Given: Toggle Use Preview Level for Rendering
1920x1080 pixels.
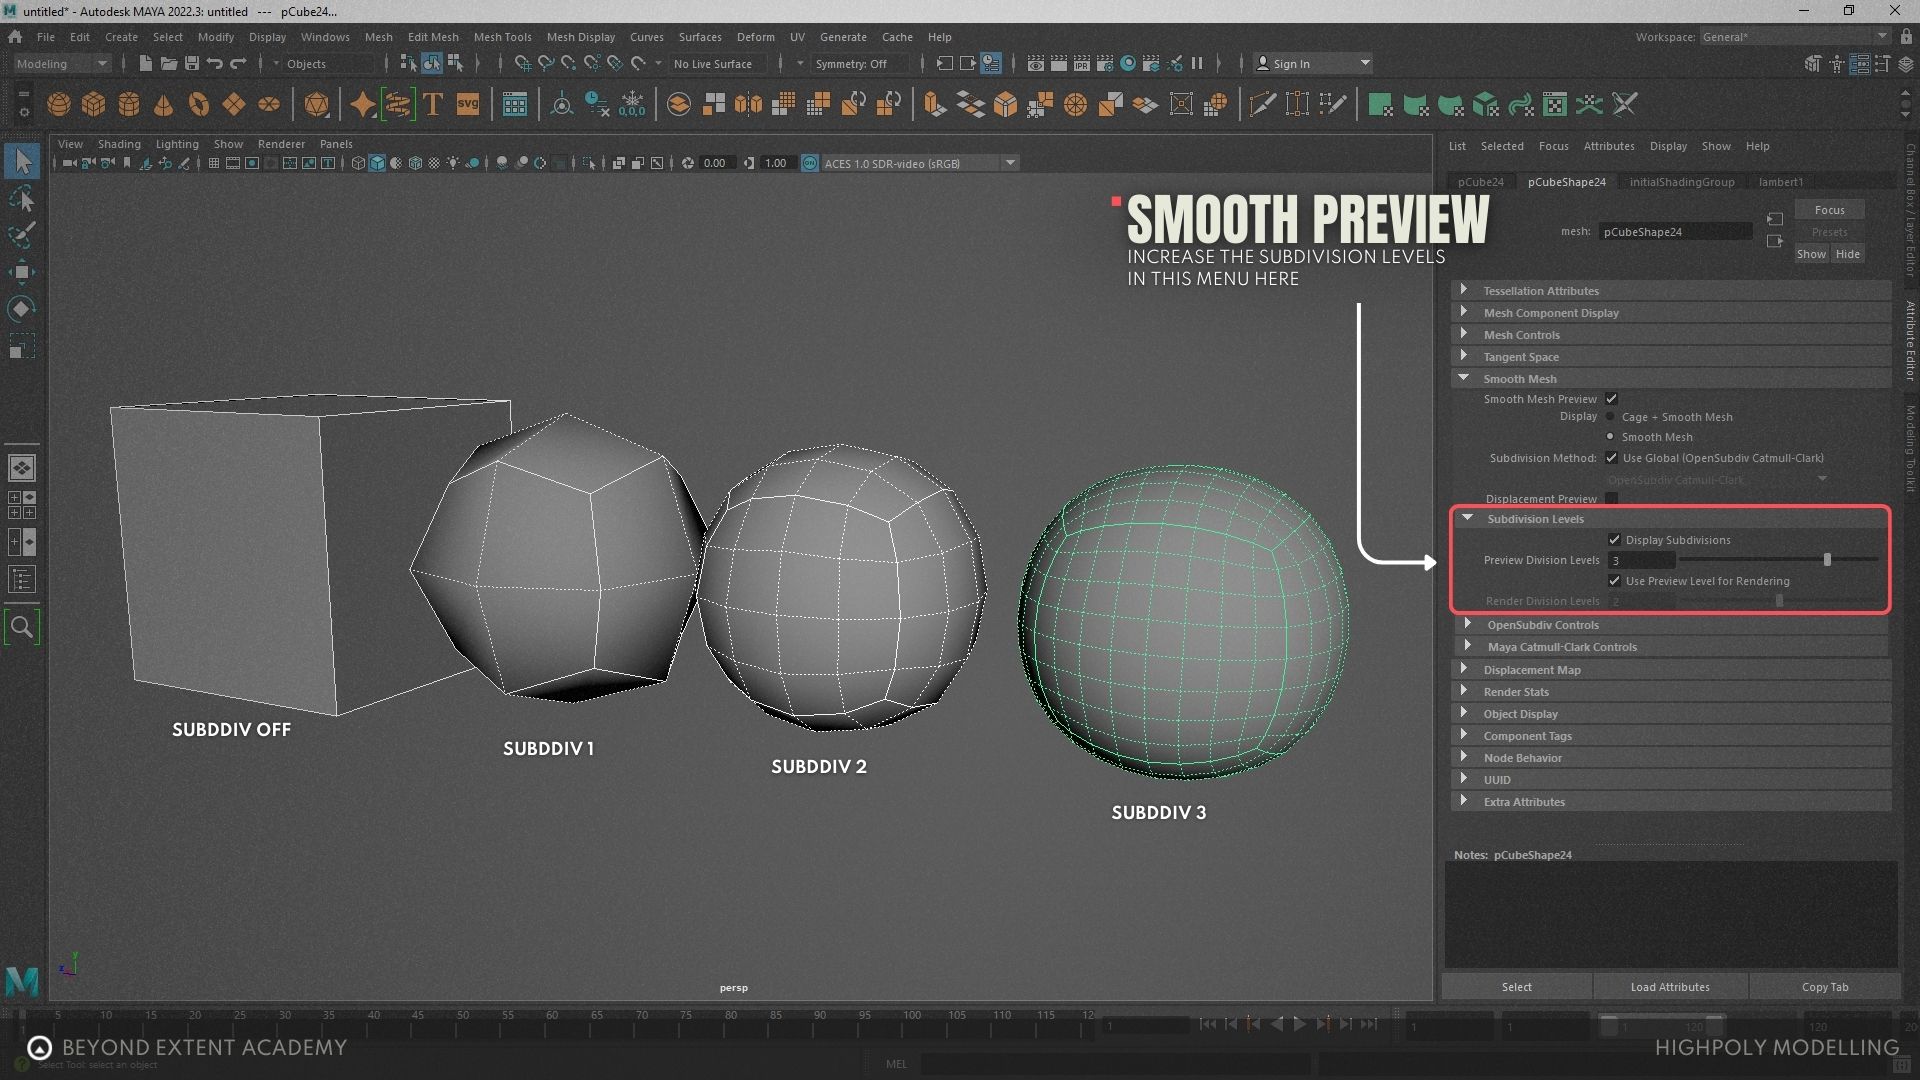Looking at the screenshot, I should point(1614,581).
